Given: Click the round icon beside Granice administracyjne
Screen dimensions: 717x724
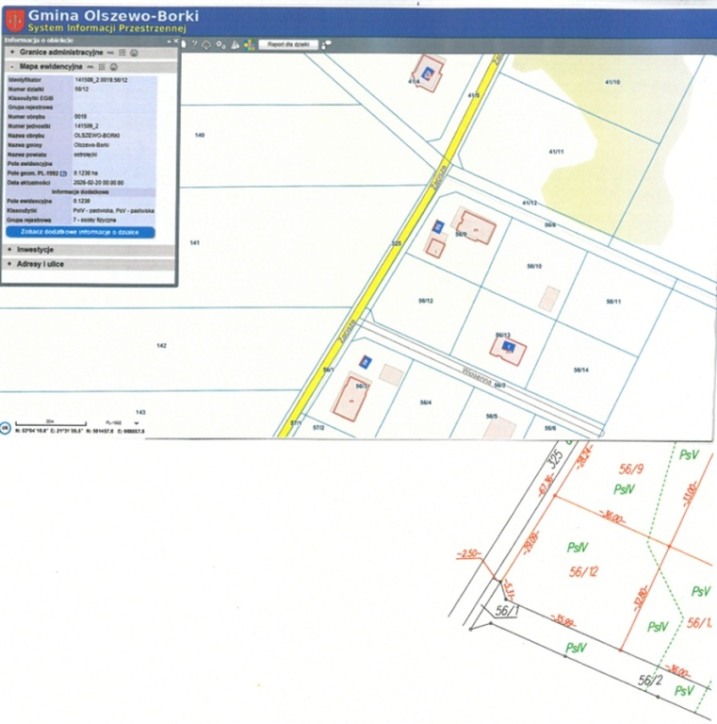Looking at the screenshot, I should [132, 51].
